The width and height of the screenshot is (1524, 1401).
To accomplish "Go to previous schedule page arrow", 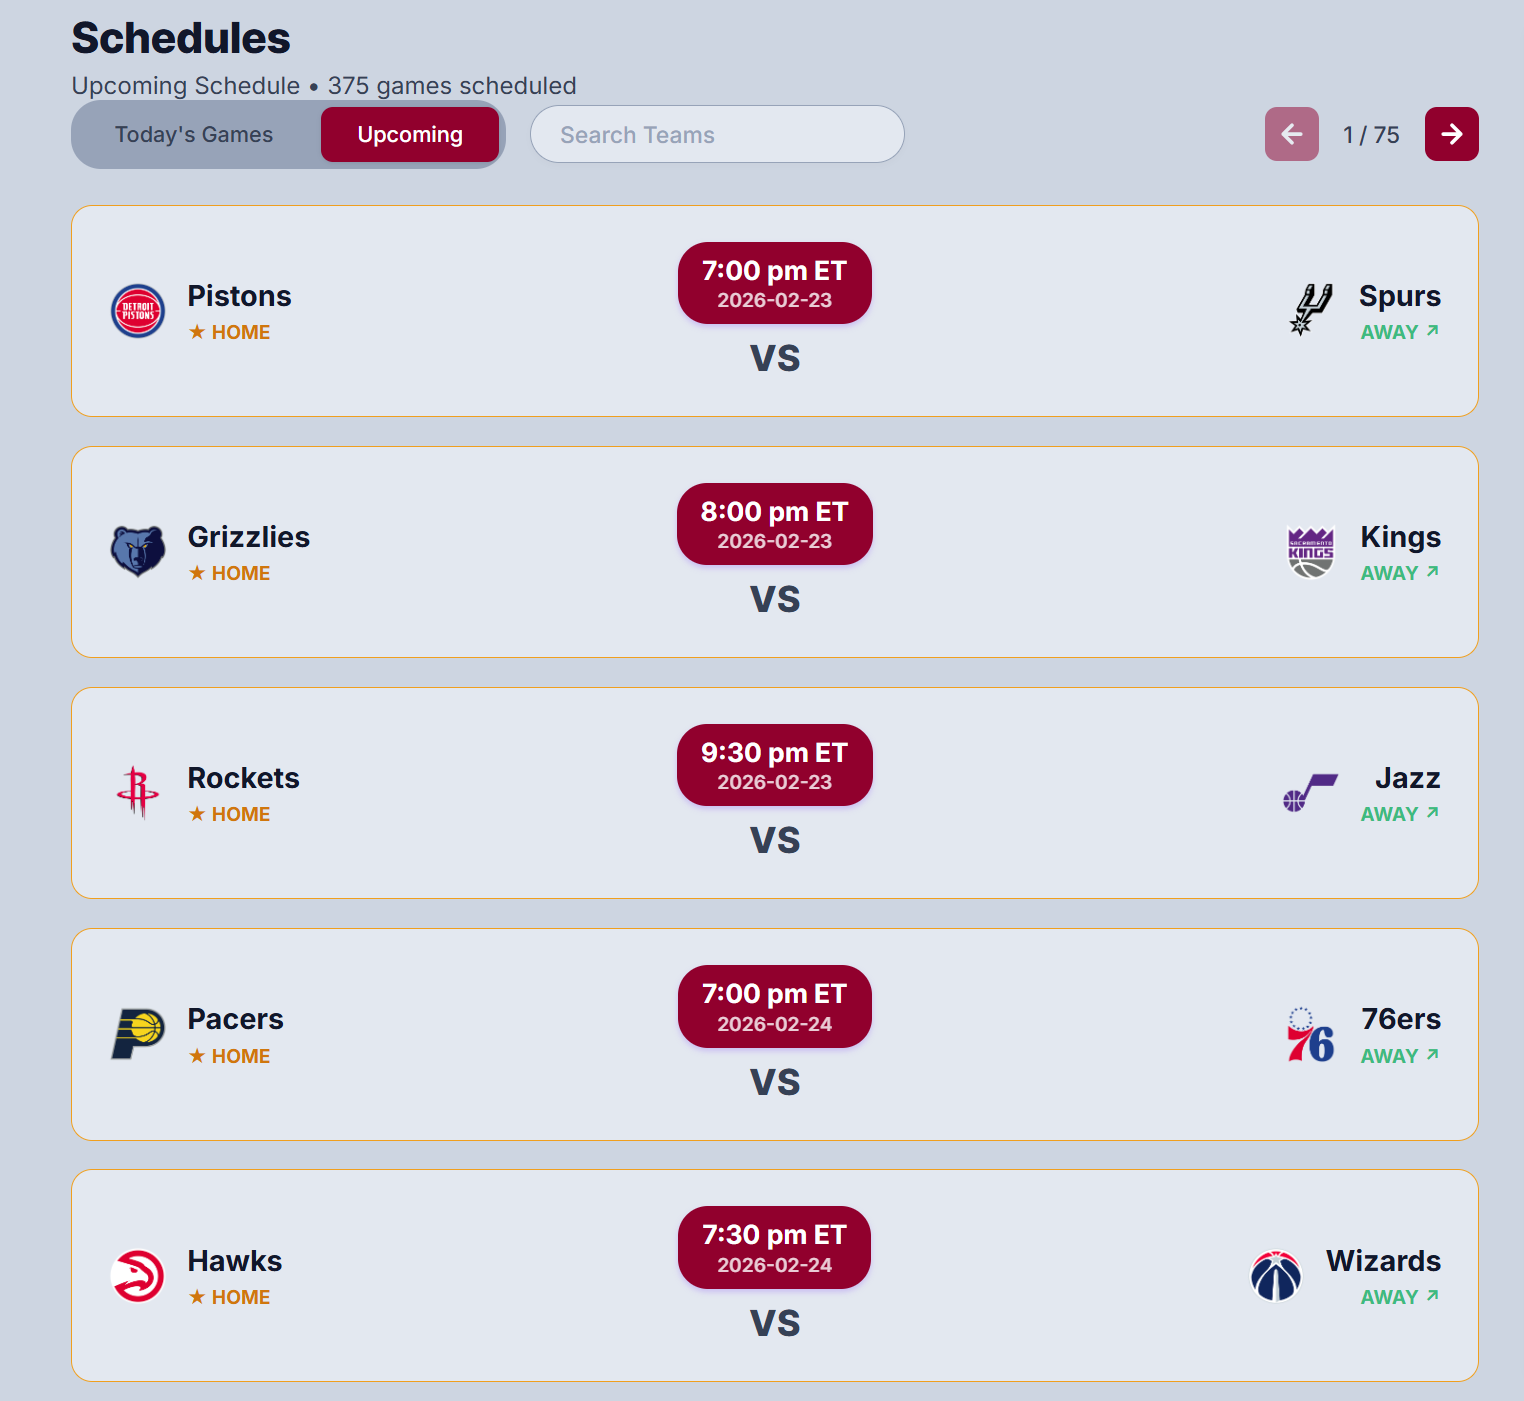I will pos(1291,134).
